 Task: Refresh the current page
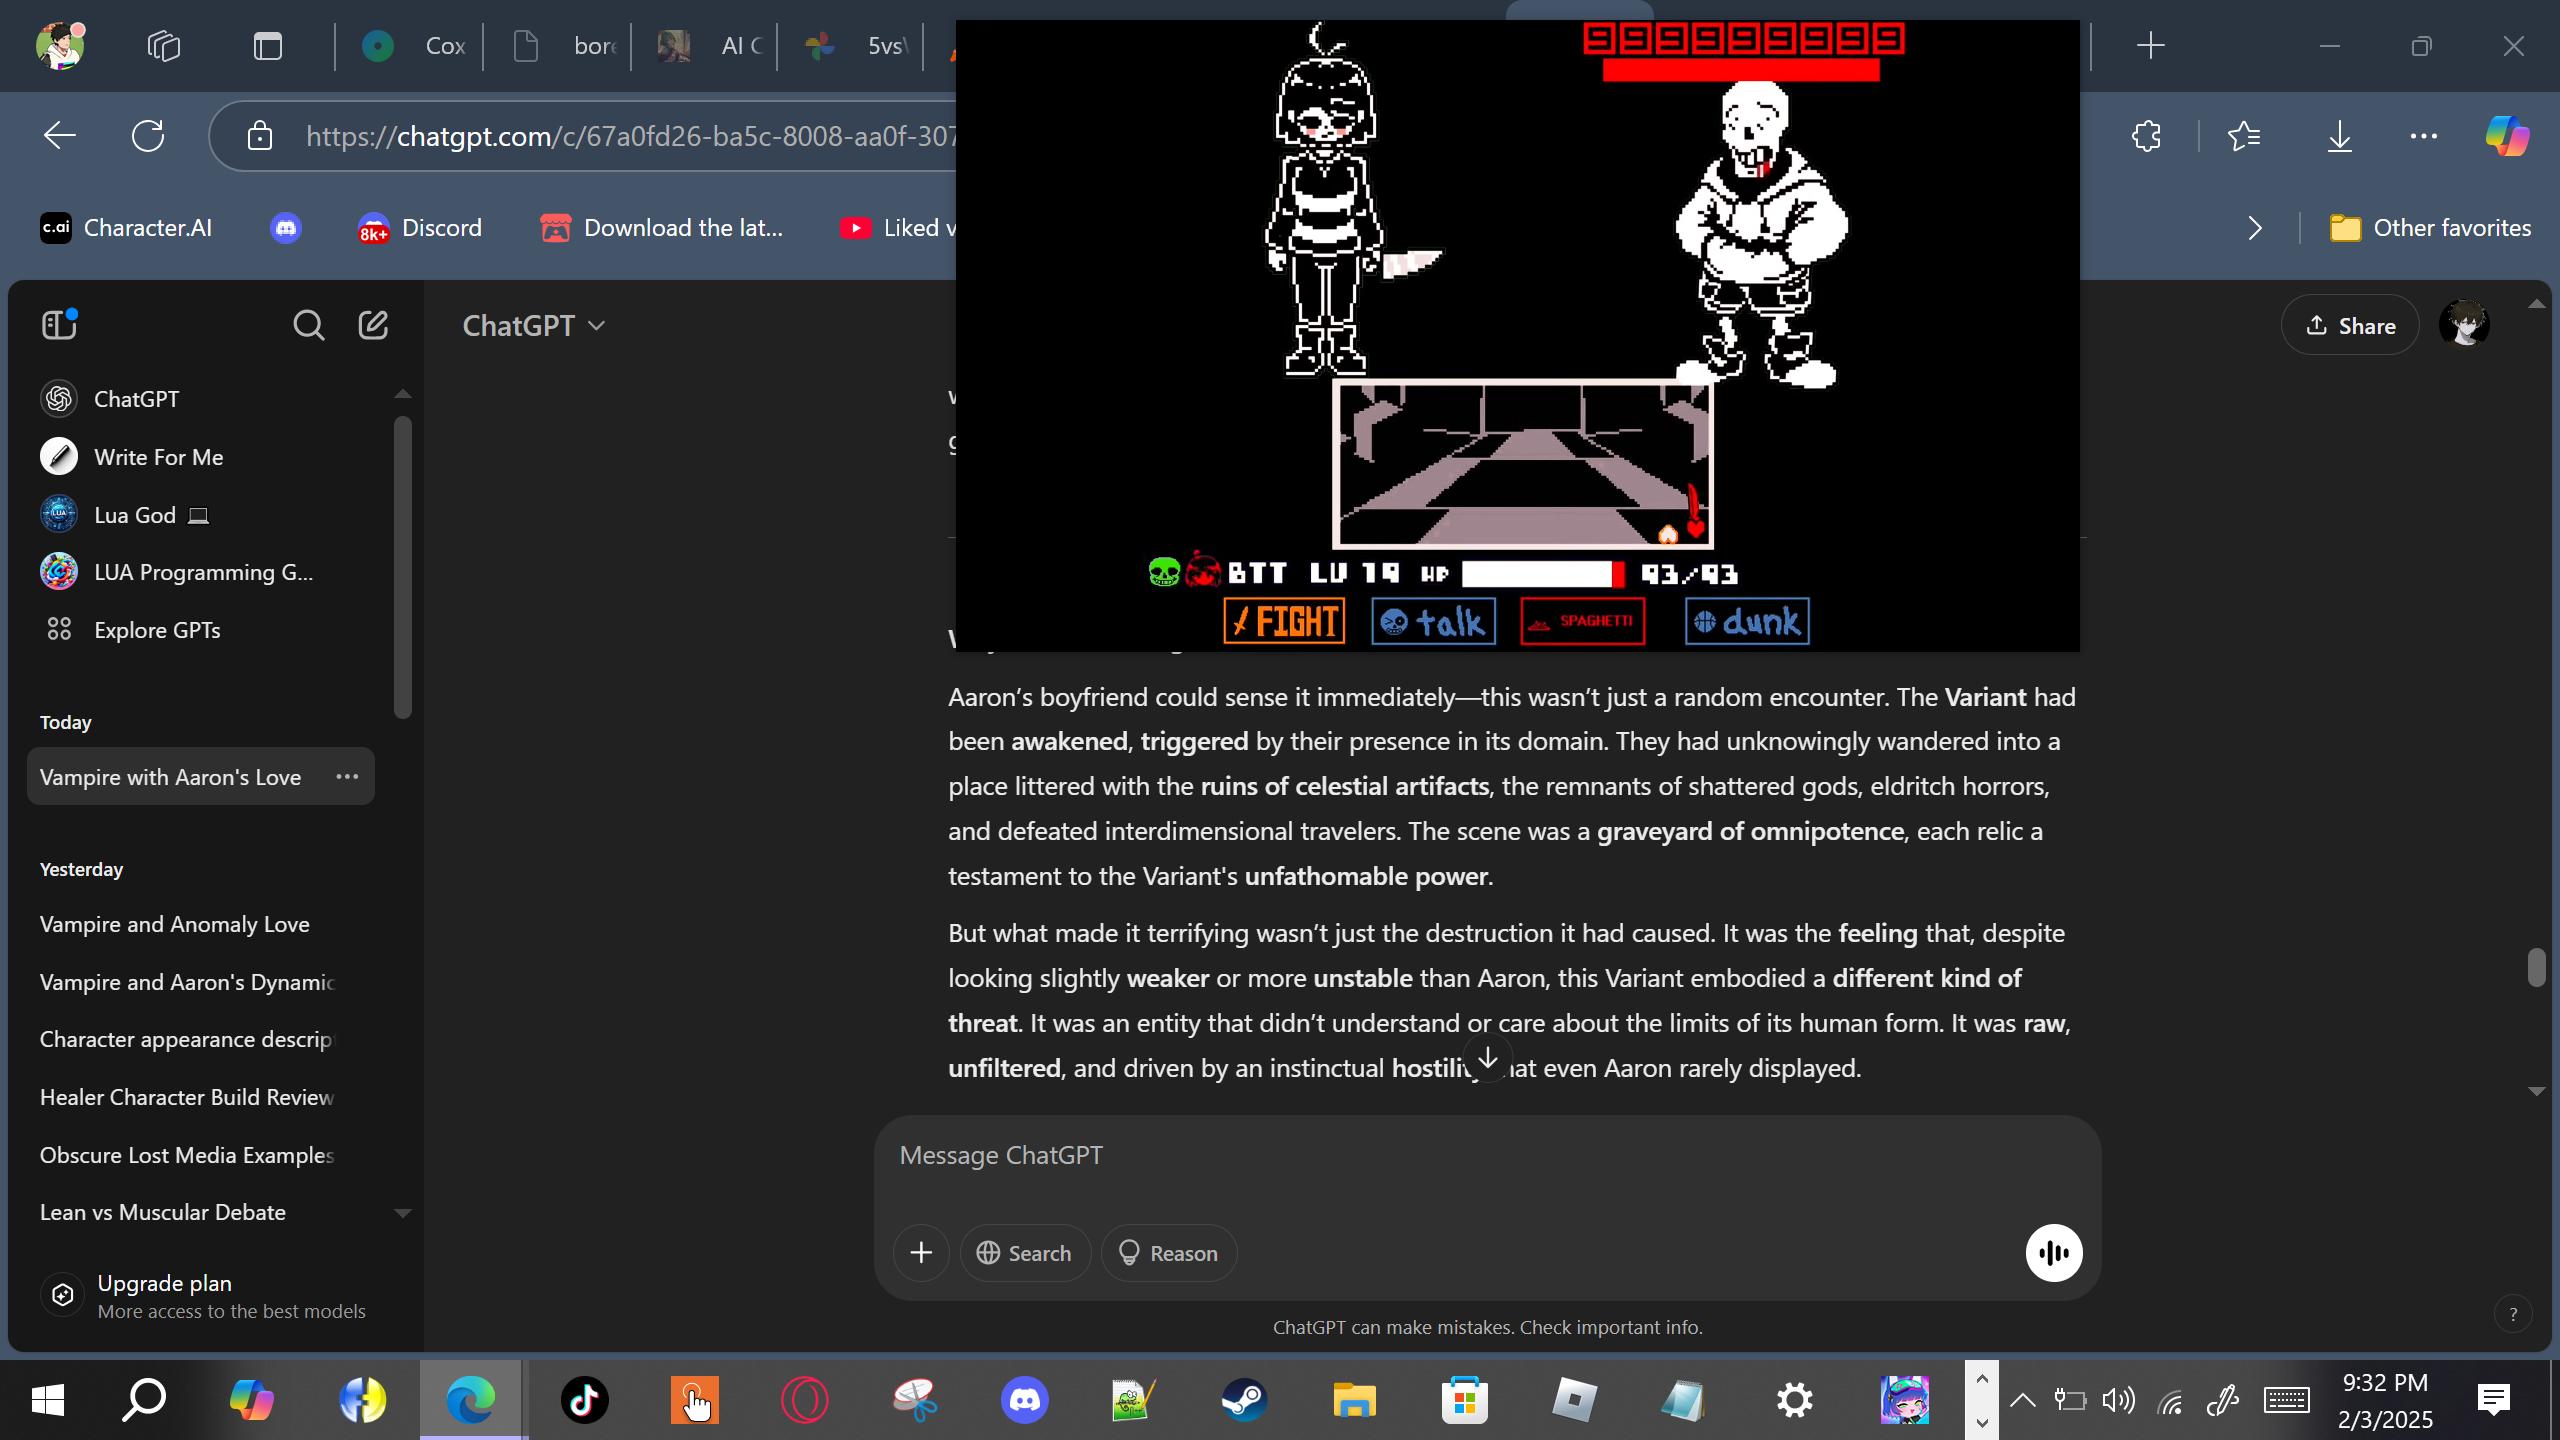pos(148,136)
